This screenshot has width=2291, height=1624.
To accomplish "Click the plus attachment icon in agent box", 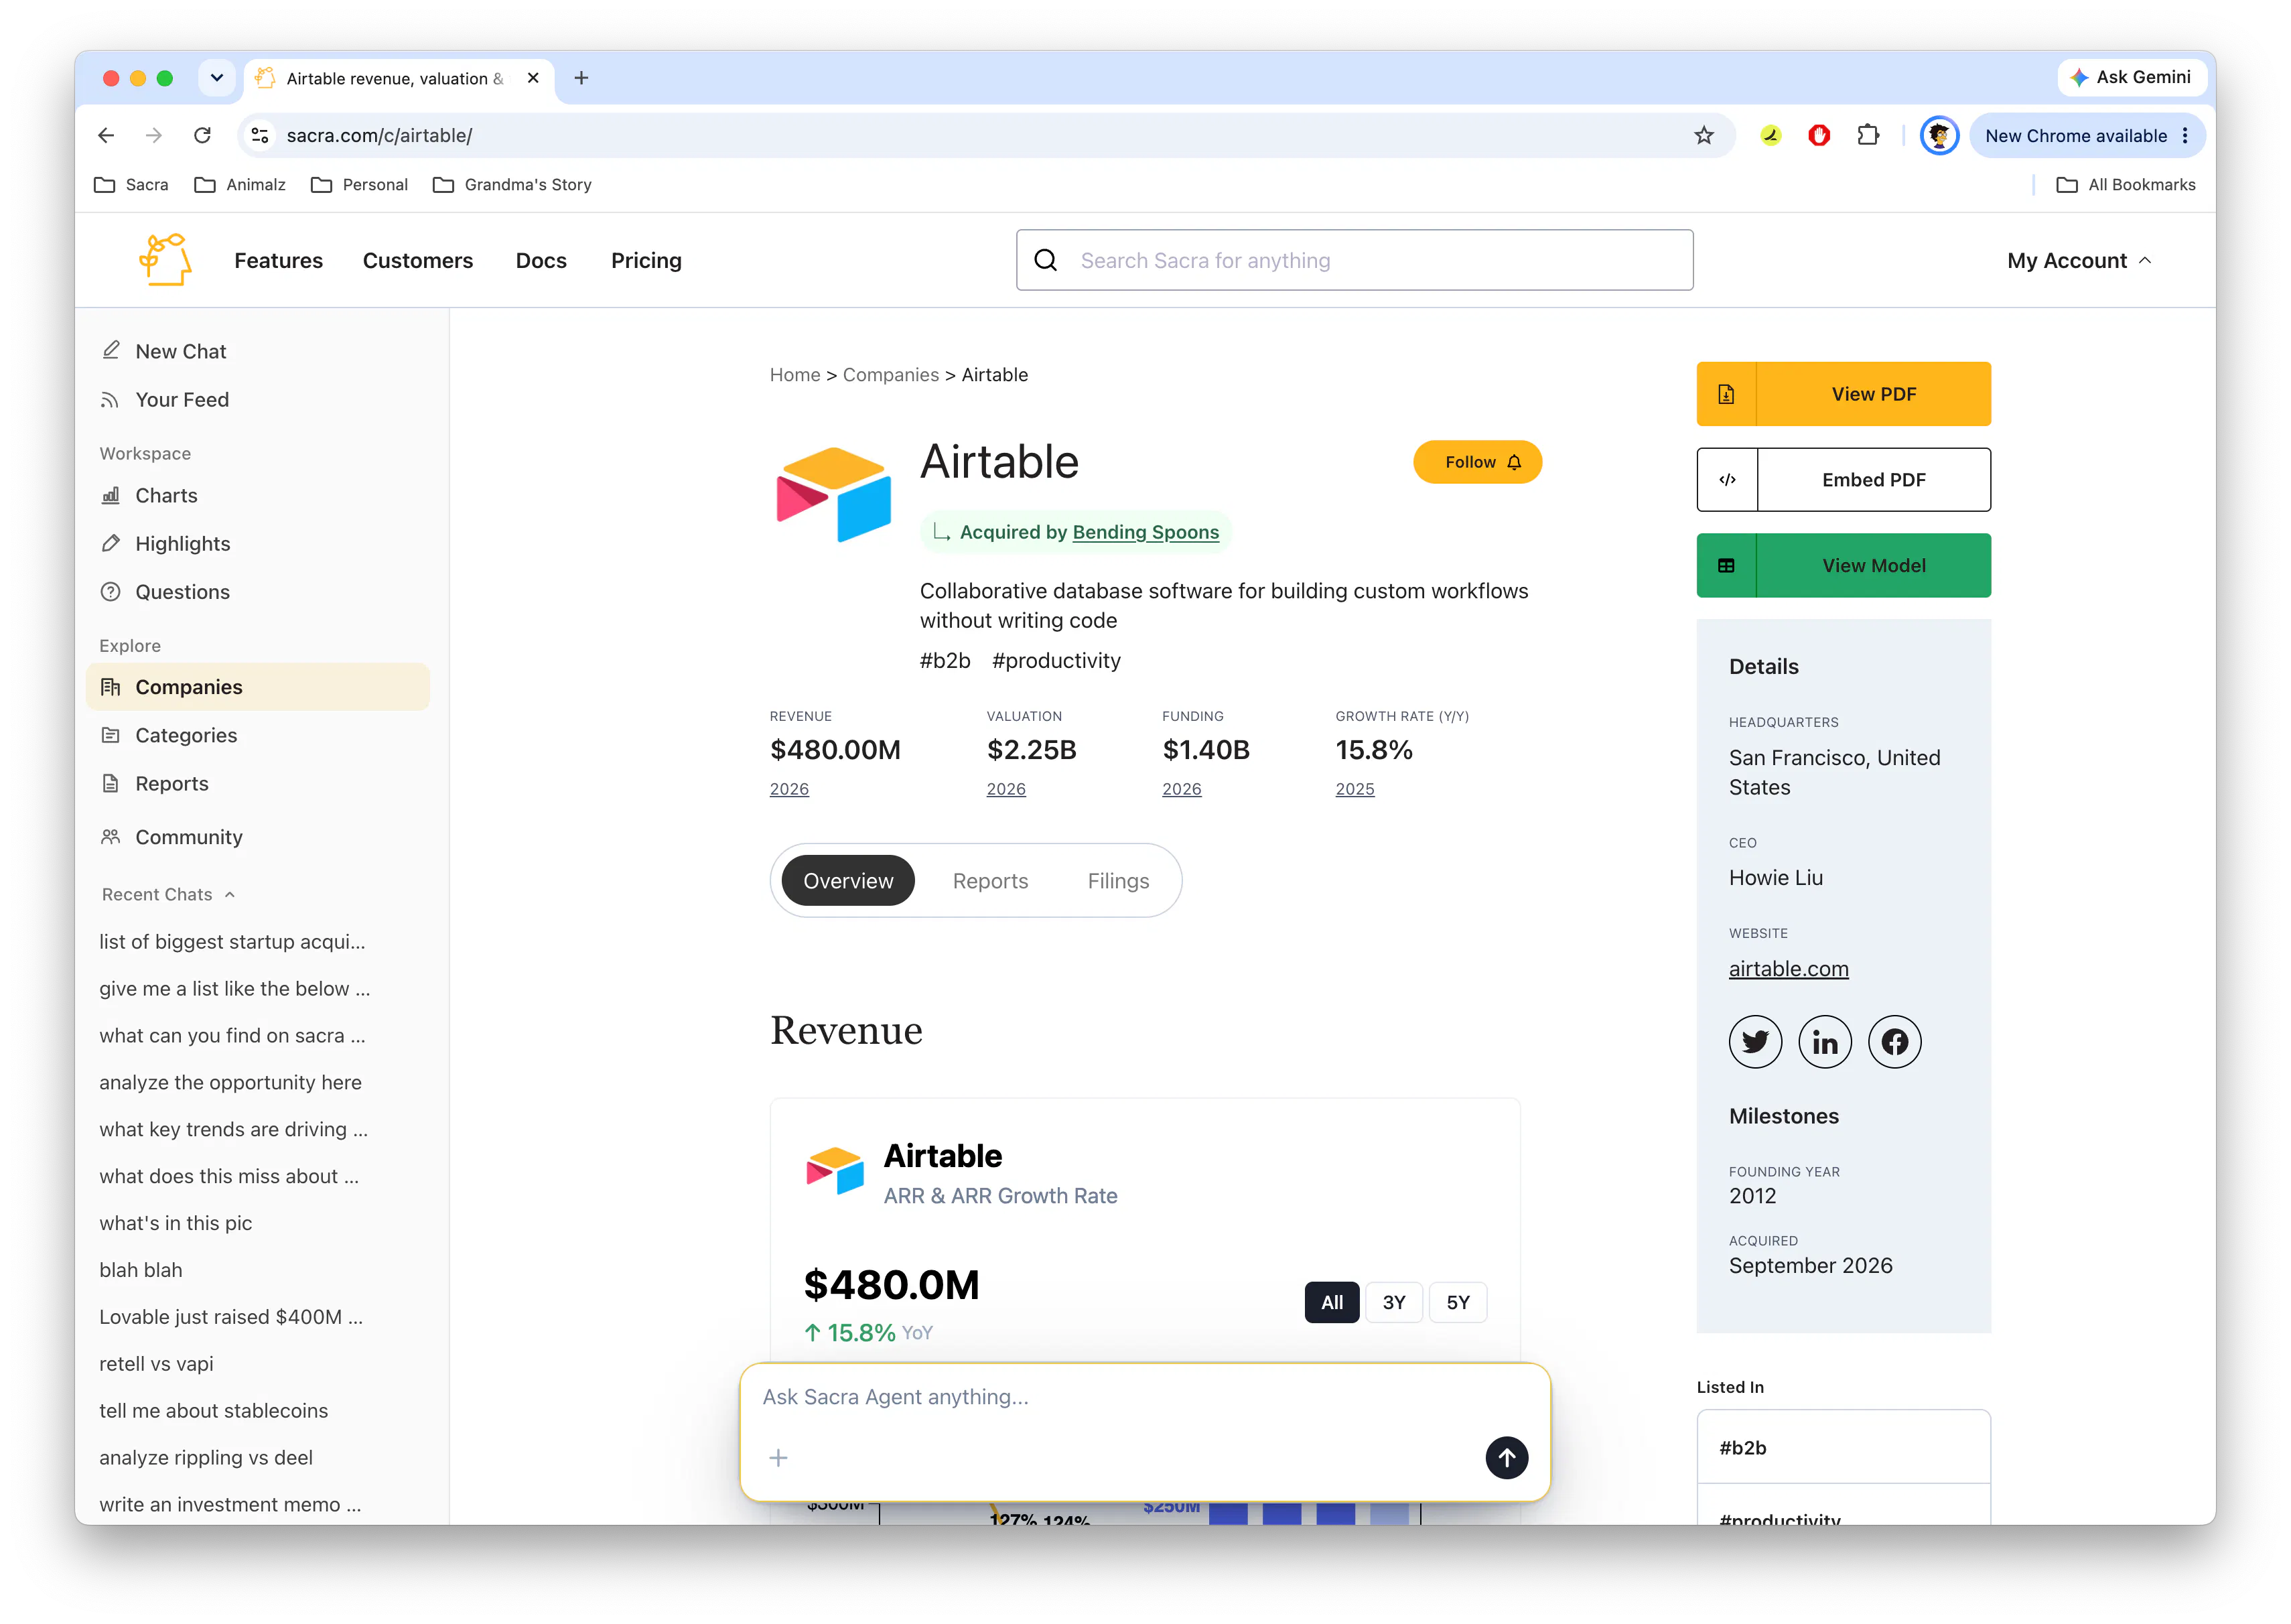I will [778, 1458].
